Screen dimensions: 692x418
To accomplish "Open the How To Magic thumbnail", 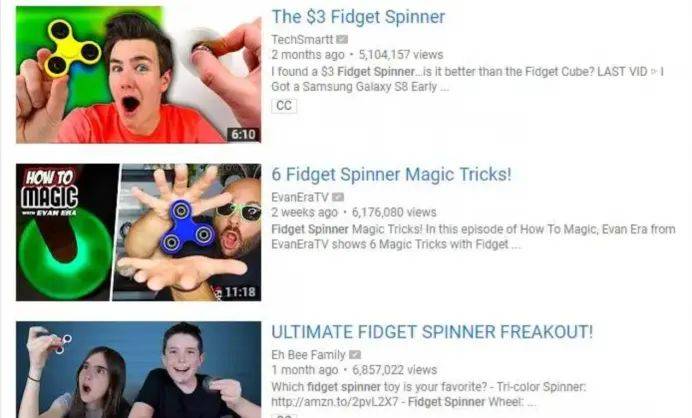I will (x=138, y=232).
